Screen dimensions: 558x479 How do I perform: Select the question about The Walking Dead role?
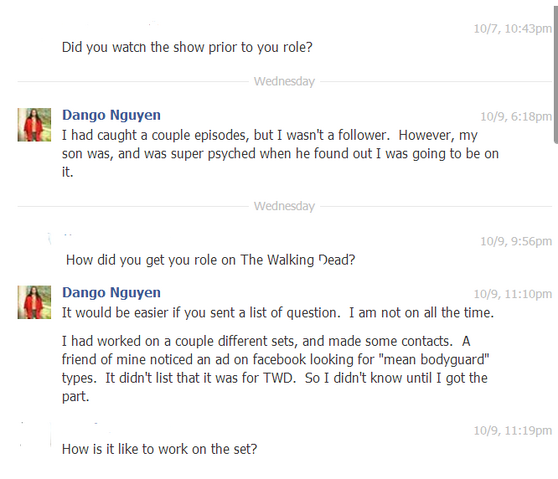[x=211, y=260]
